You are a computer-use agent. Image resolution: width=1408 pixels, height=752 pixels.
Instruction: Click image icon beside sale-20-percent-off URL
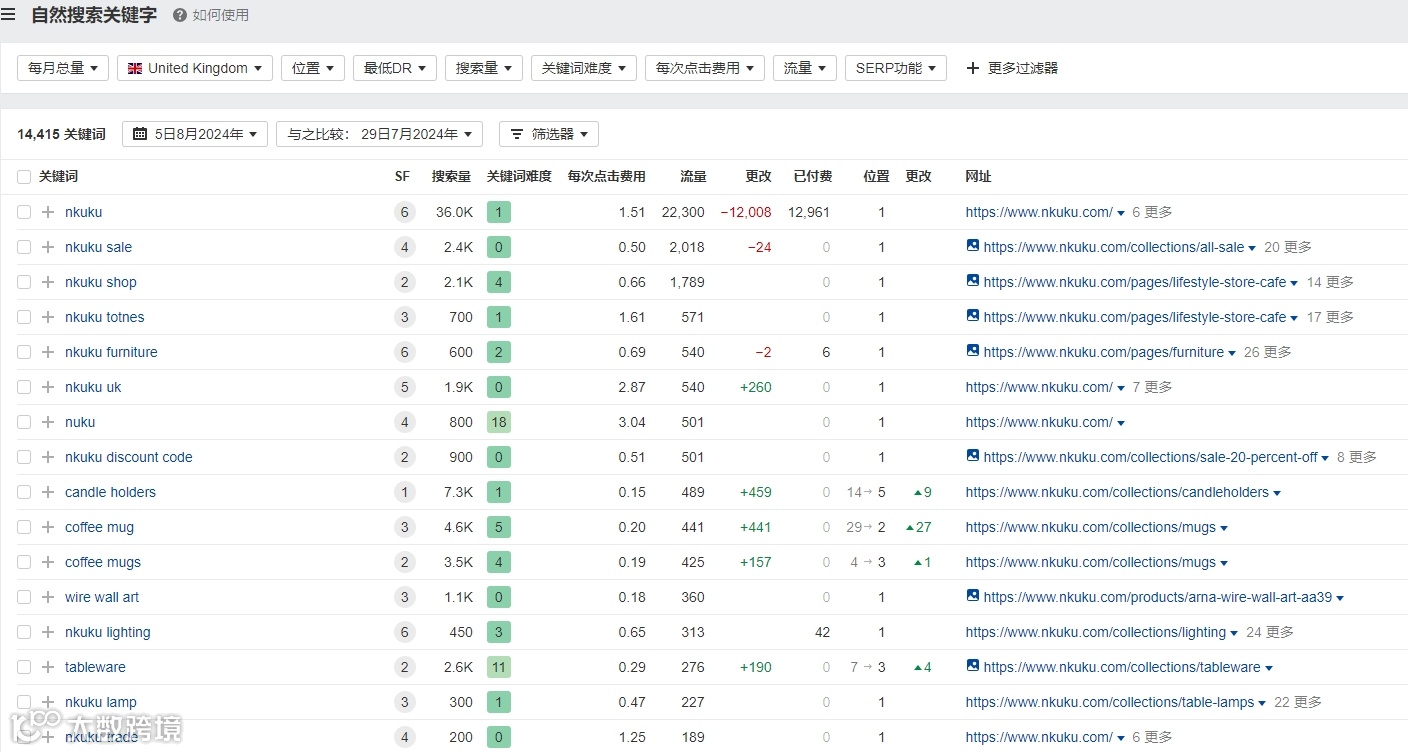click(973, 456)
